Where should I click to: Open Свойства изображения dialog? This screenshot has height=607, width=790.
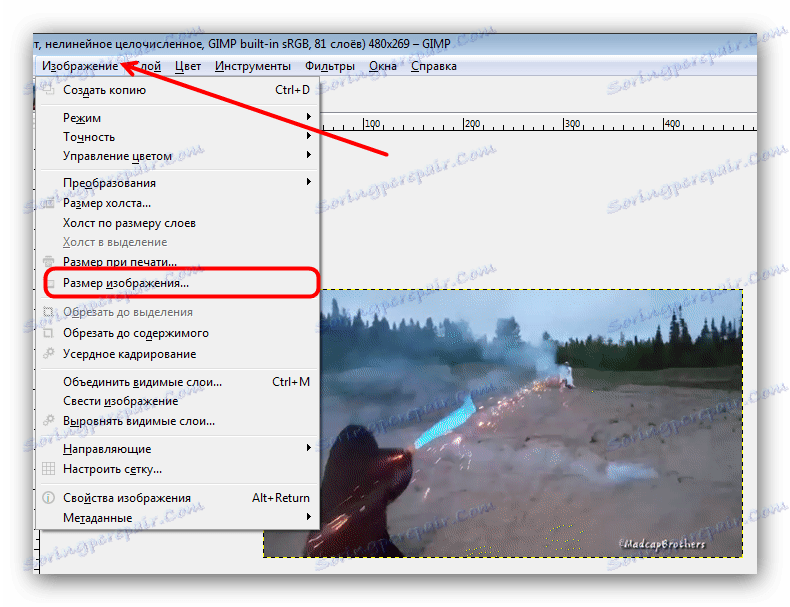click(177, 498)
